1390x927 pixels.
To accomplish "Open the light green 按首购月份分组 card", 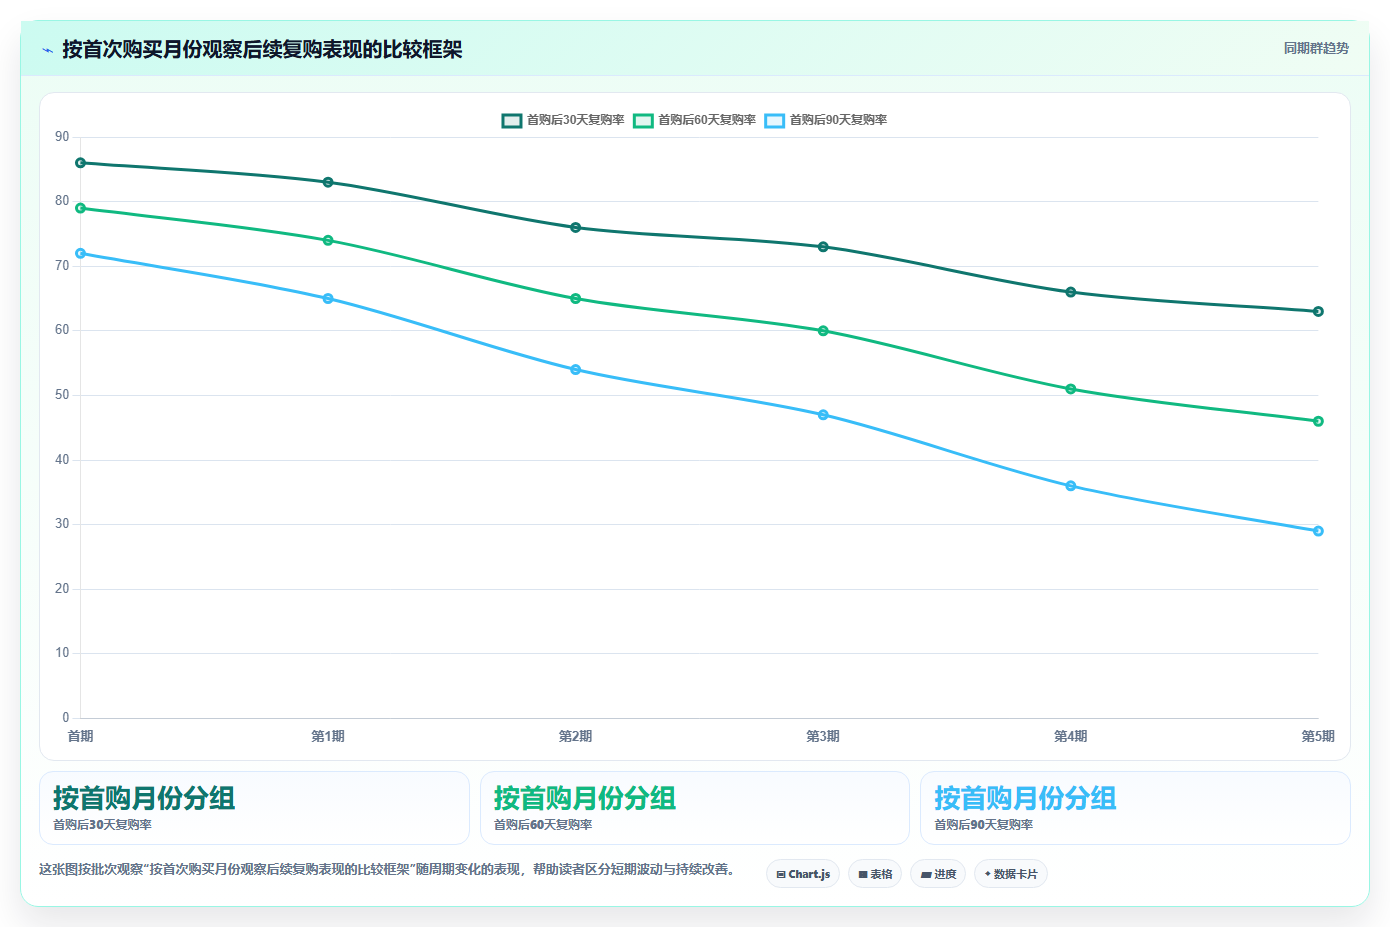I will click(x=695, y=808).
